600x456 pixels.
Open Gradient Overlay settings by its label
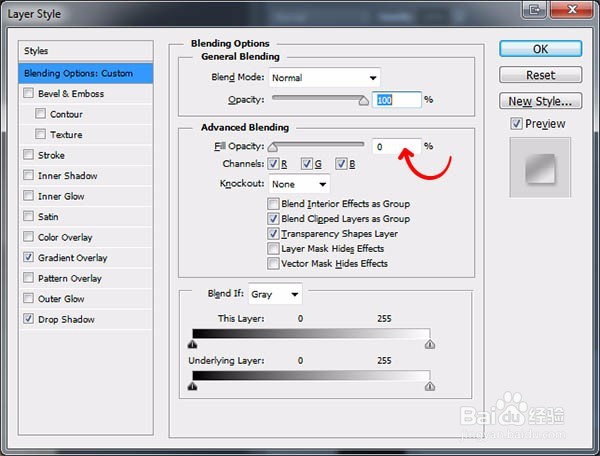tap(72, 258)
